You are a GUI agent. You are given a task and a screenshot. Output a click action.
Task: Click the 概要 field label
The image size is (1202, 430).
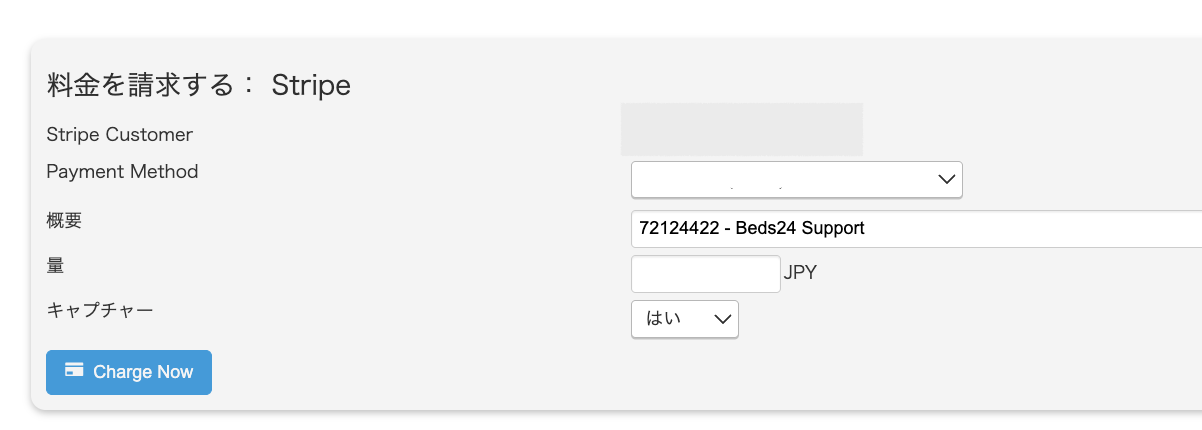64,219
